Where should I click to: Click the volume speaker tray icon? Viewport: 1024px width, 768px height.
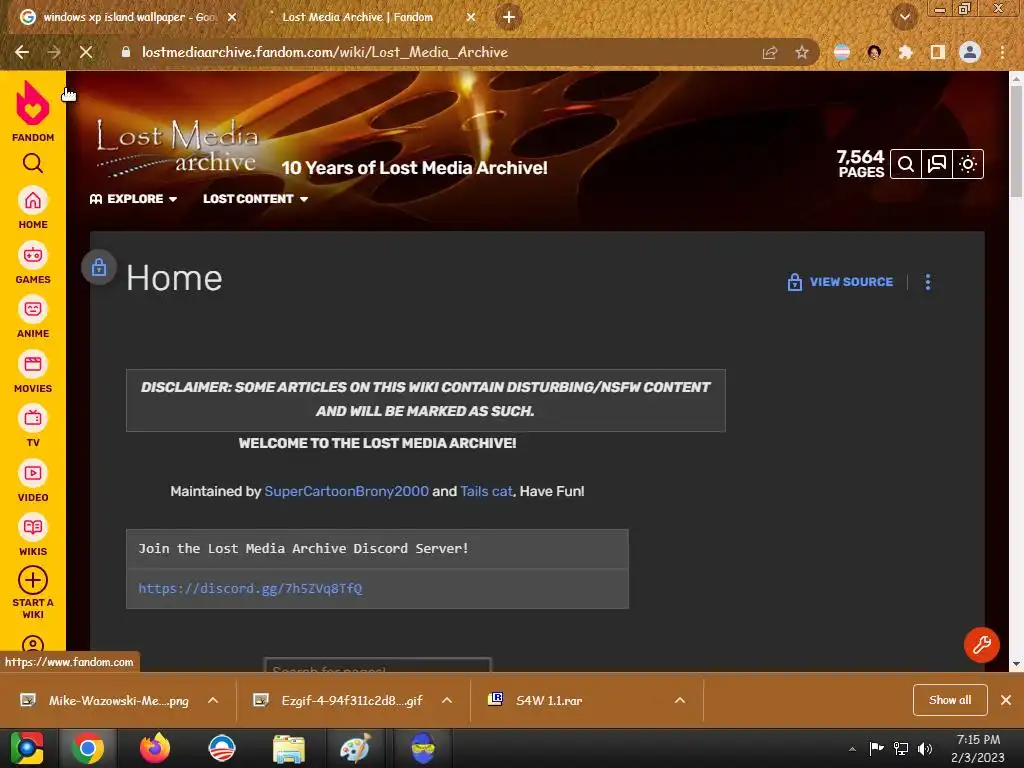pos(925,749)
